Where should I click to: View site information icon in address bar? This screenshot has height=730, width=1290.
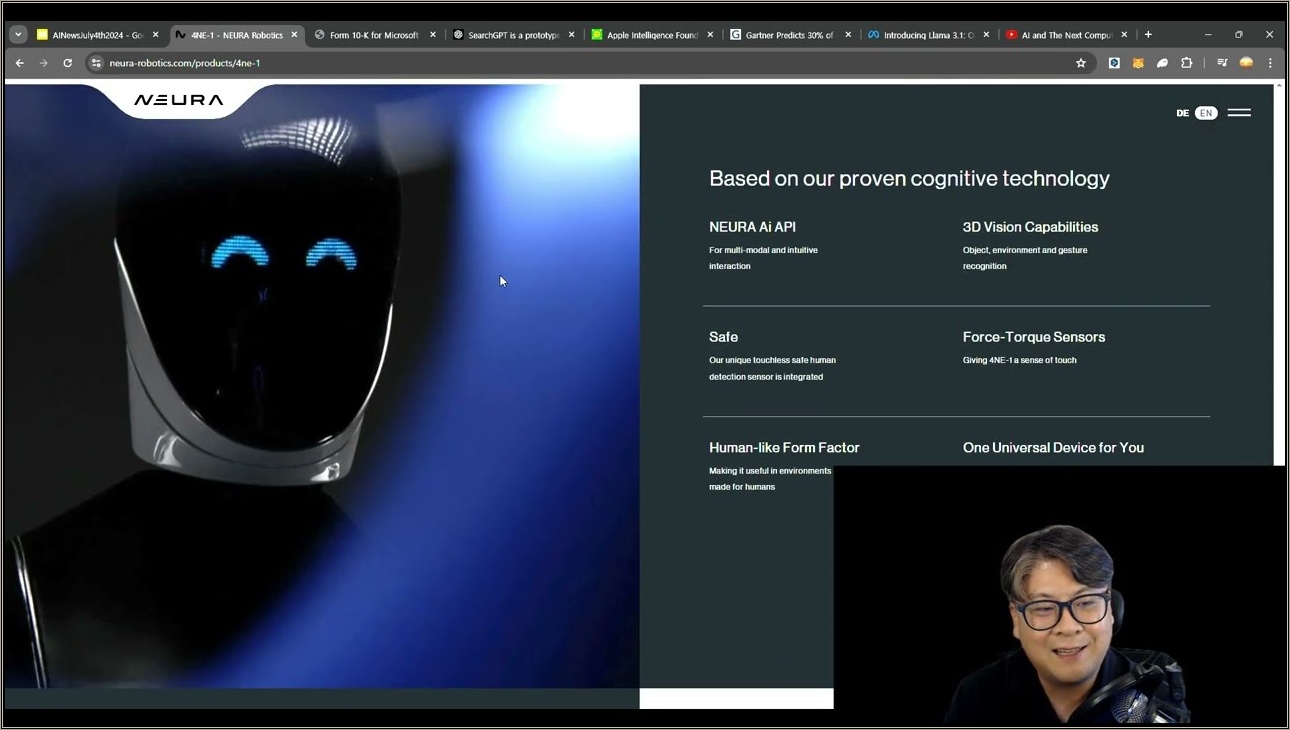click(x=96, y=63)
